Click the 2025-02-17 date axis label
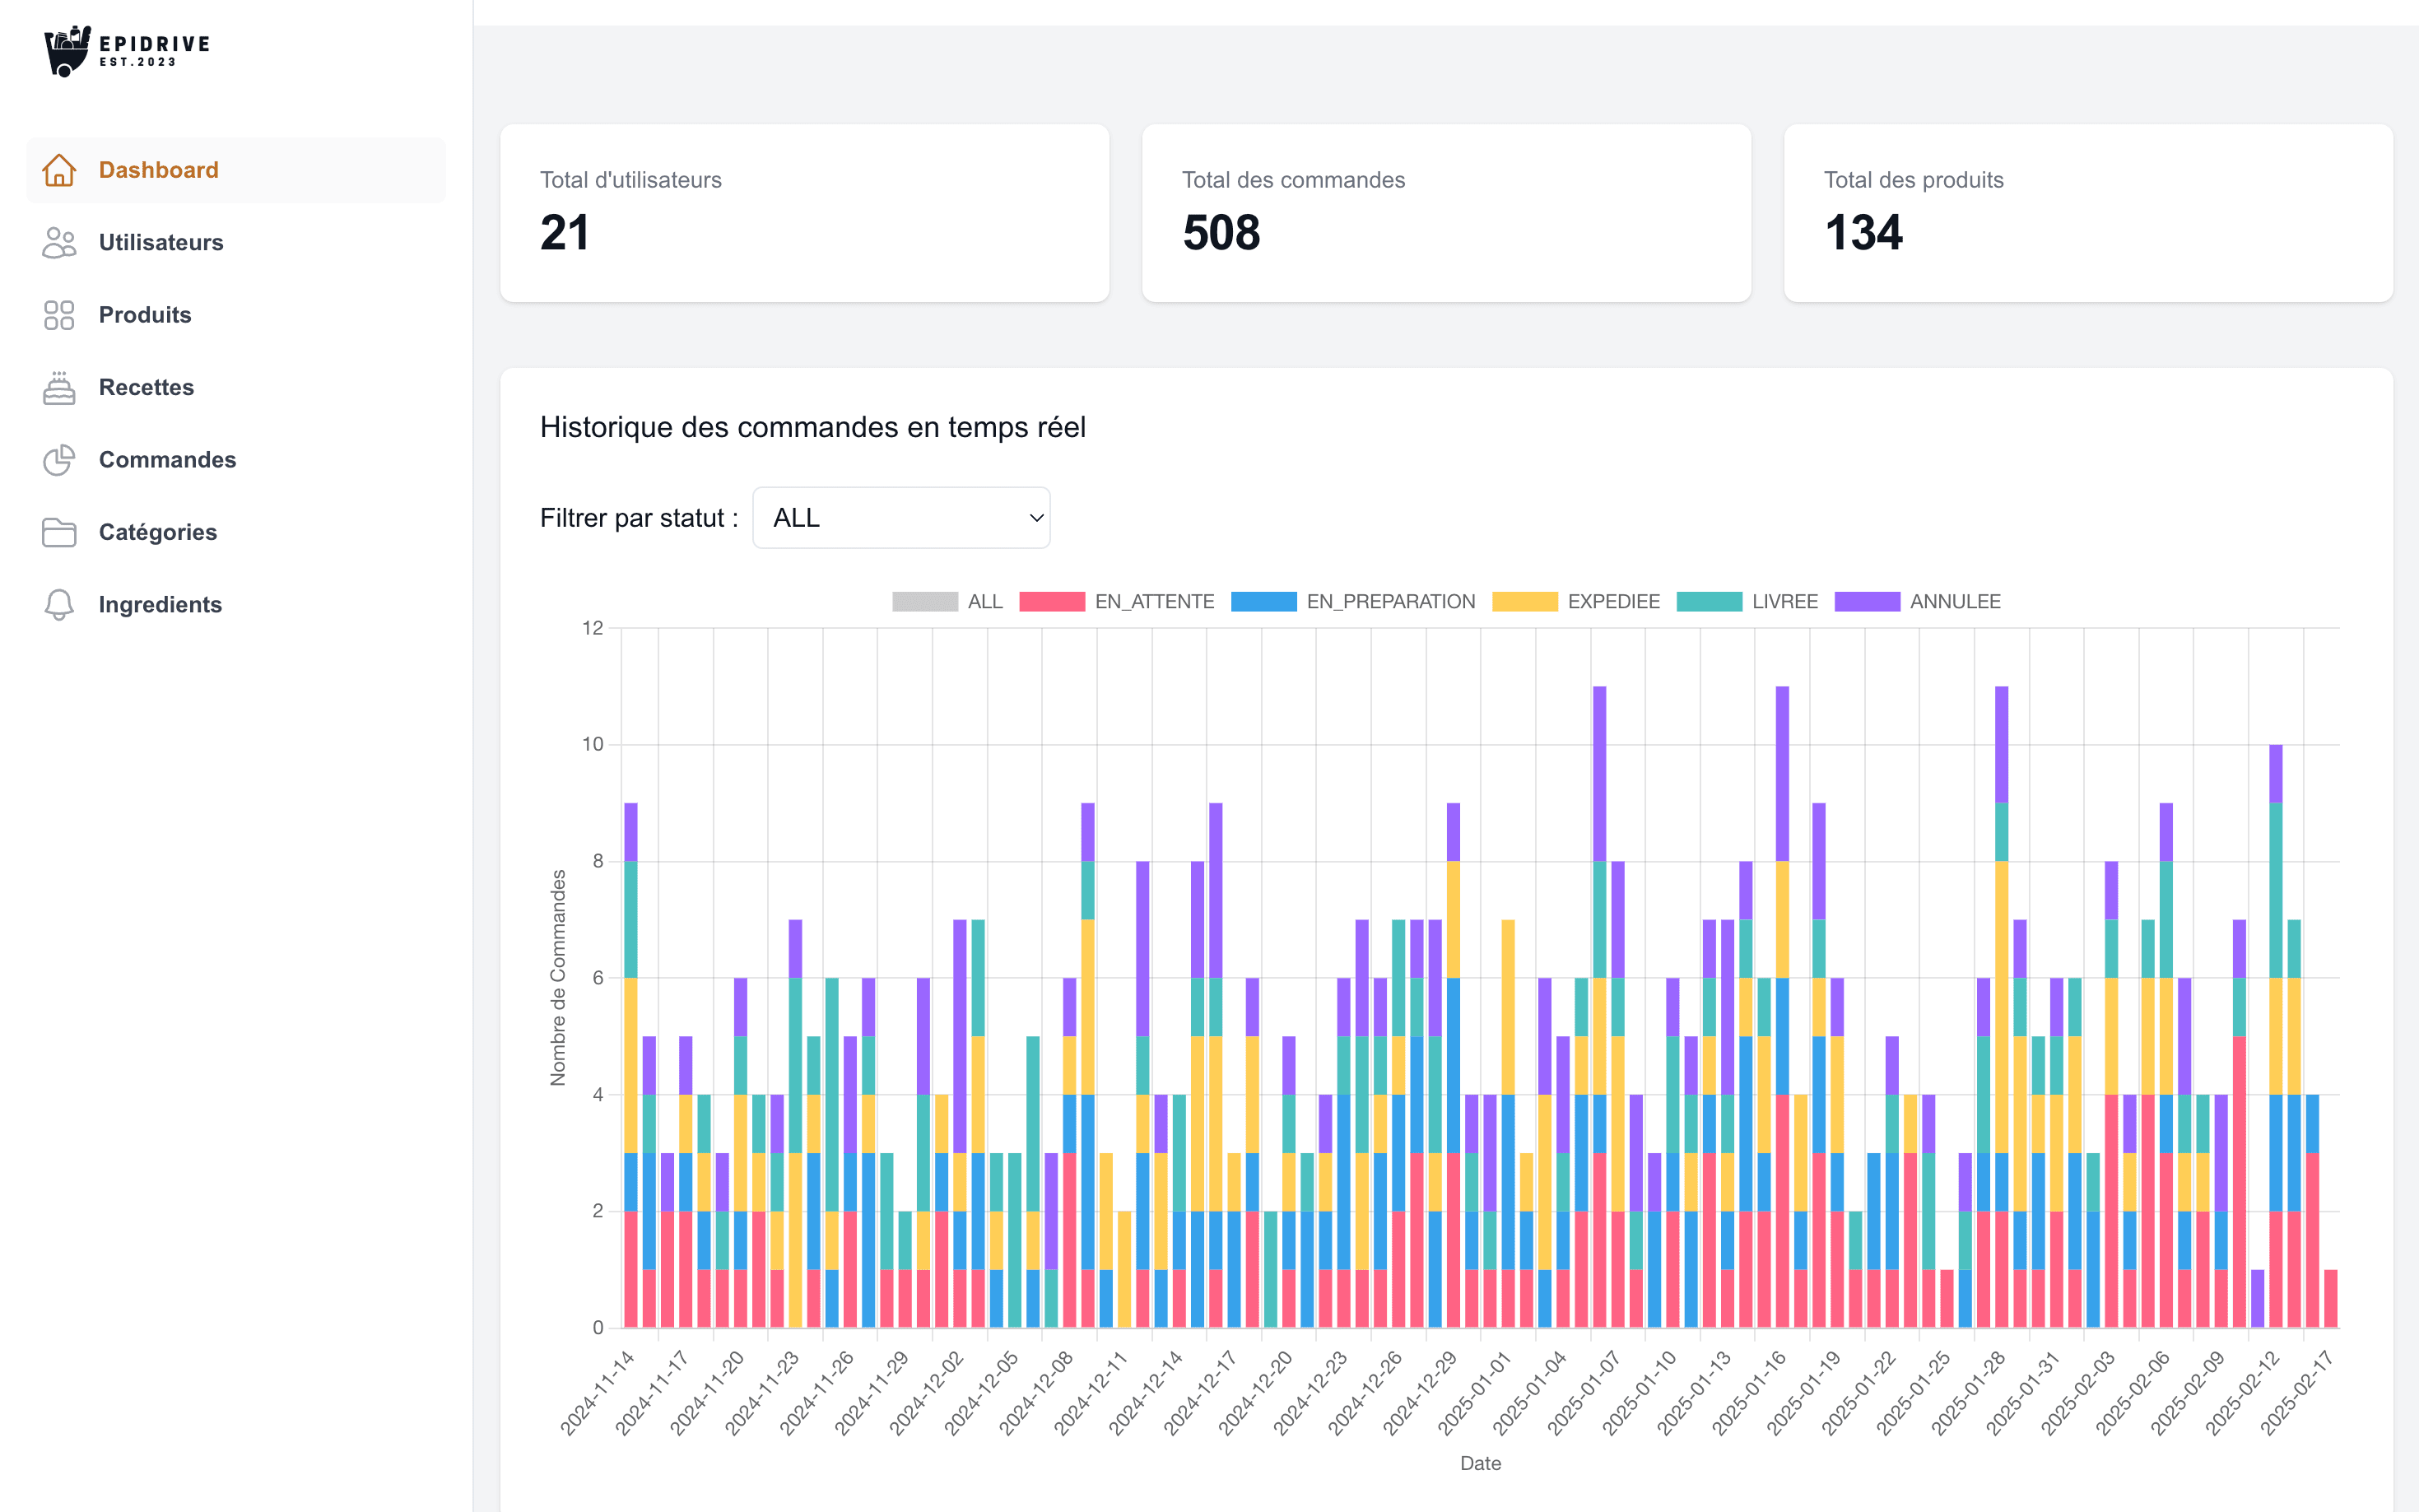Screen dimensions: 2419x1512 (x=2296, y=1393)
